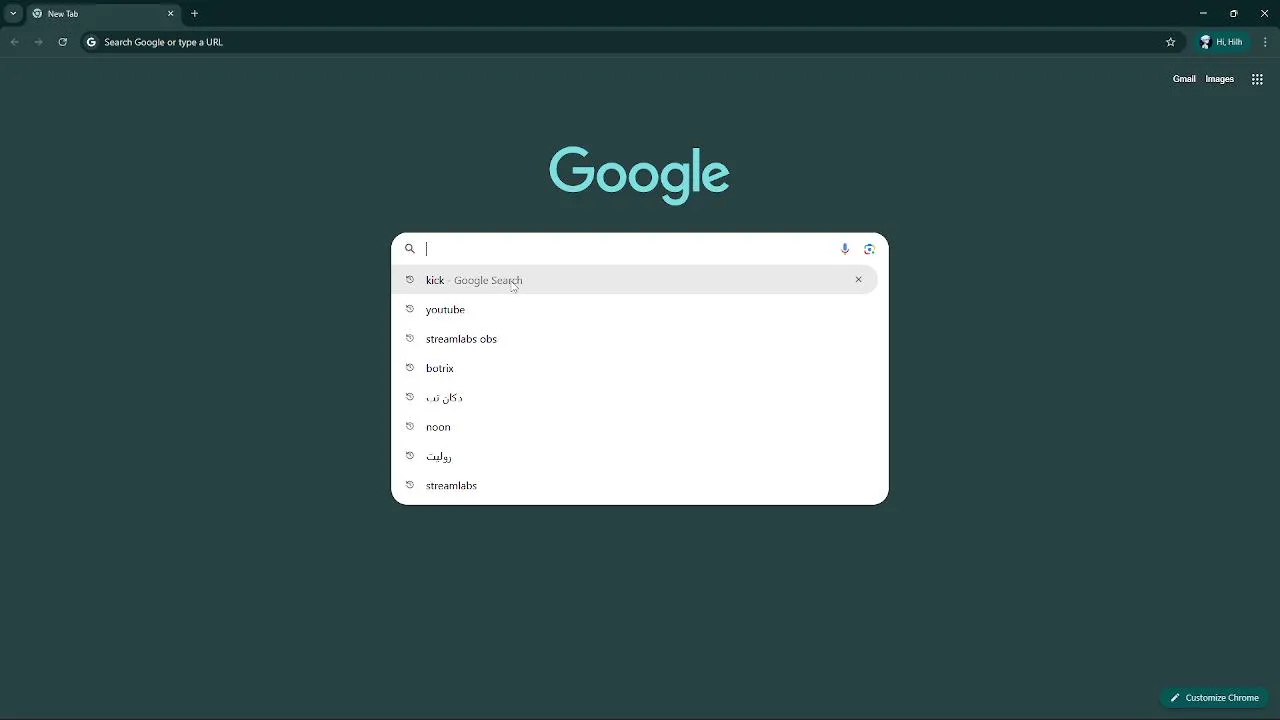Click the back navigation arrow
The width and height of the screenshot is (1280, 720).
[x=14, y=42]
